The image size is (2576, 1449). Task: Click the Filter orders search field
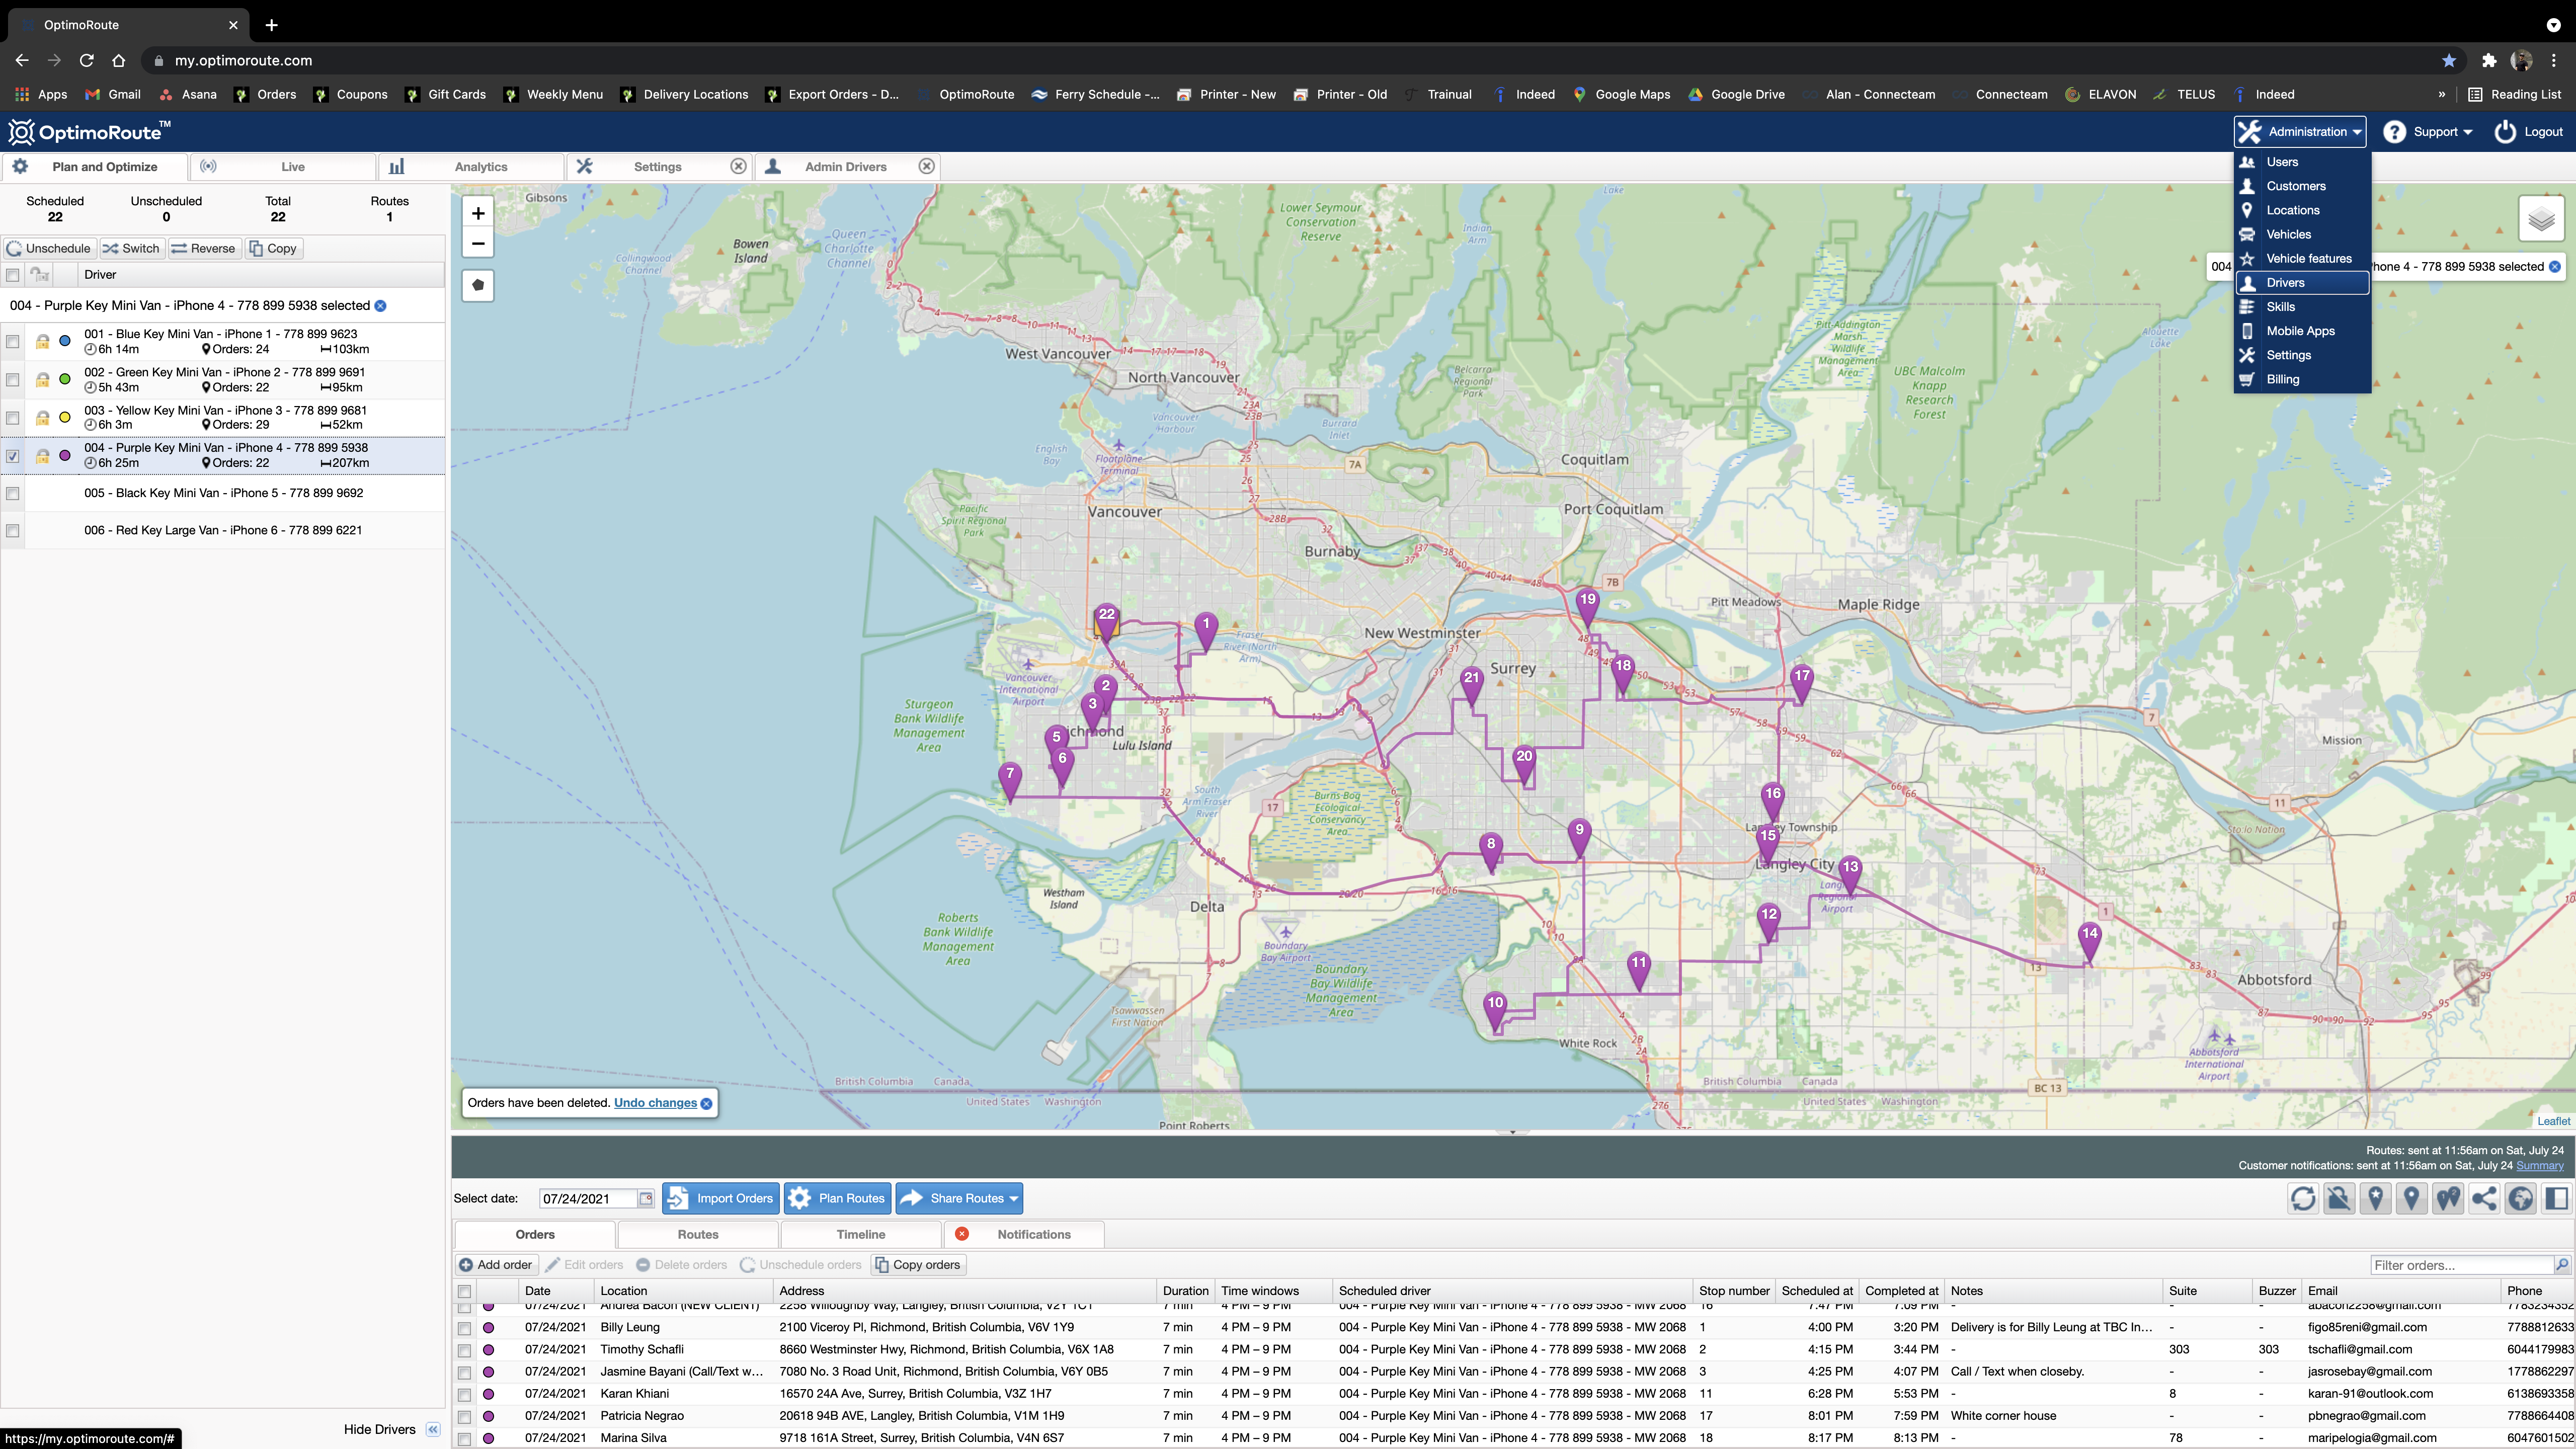(x=2460, y=1265)
